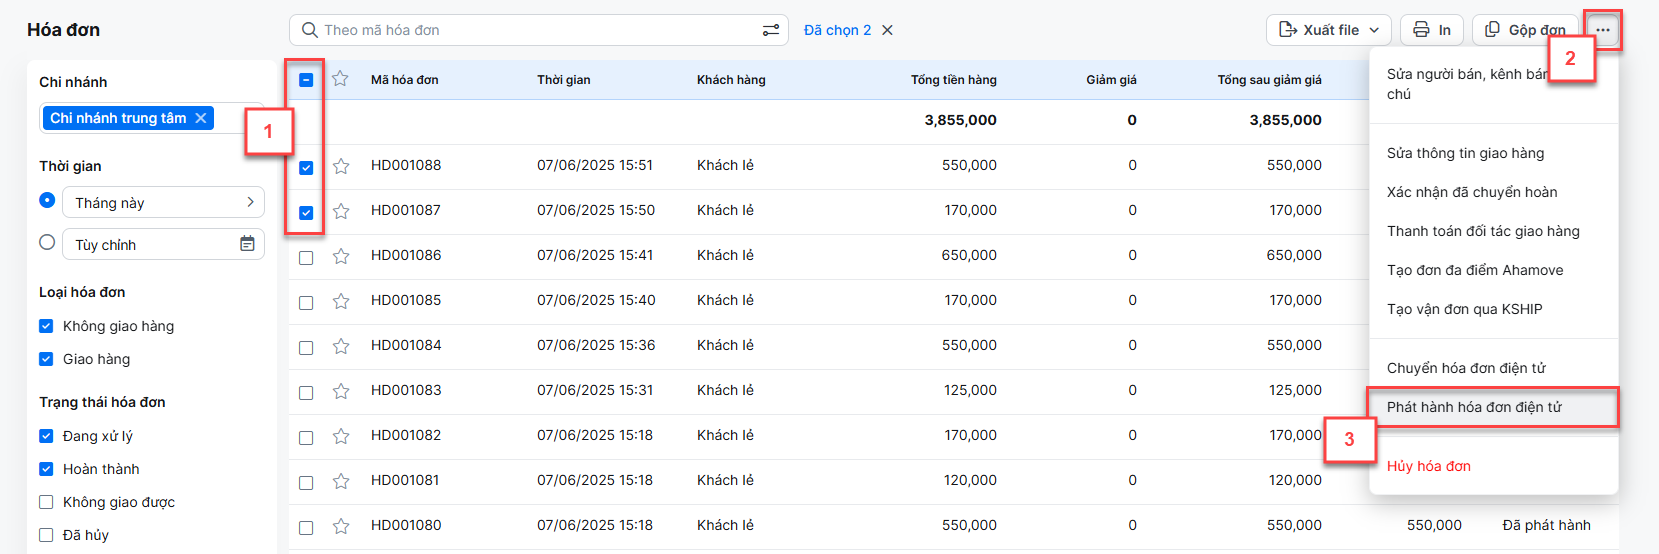Choose Phát hành hóa đơn điện tử
This screenshot has width=1659, height=554.
coord(1493,407)
